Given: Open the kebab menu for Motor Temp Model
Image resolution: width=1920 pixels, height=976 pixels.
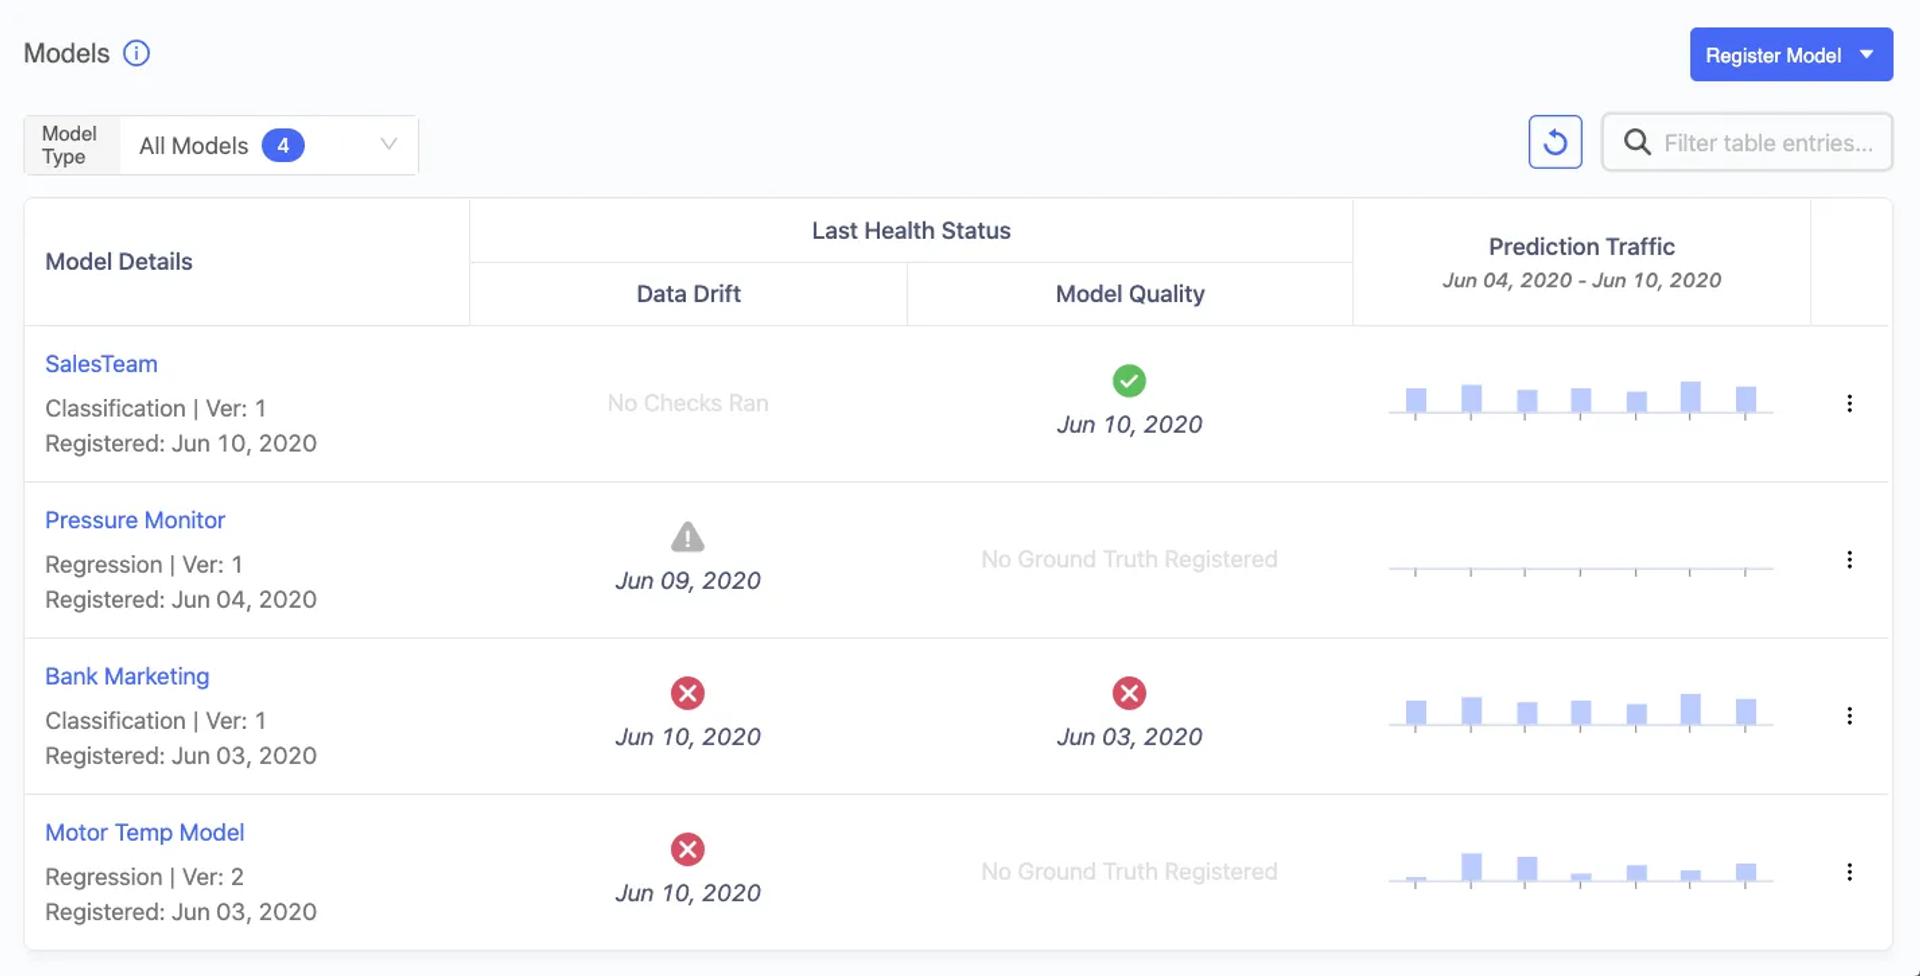Looking at the screenshot, I should pos(1849,872).
